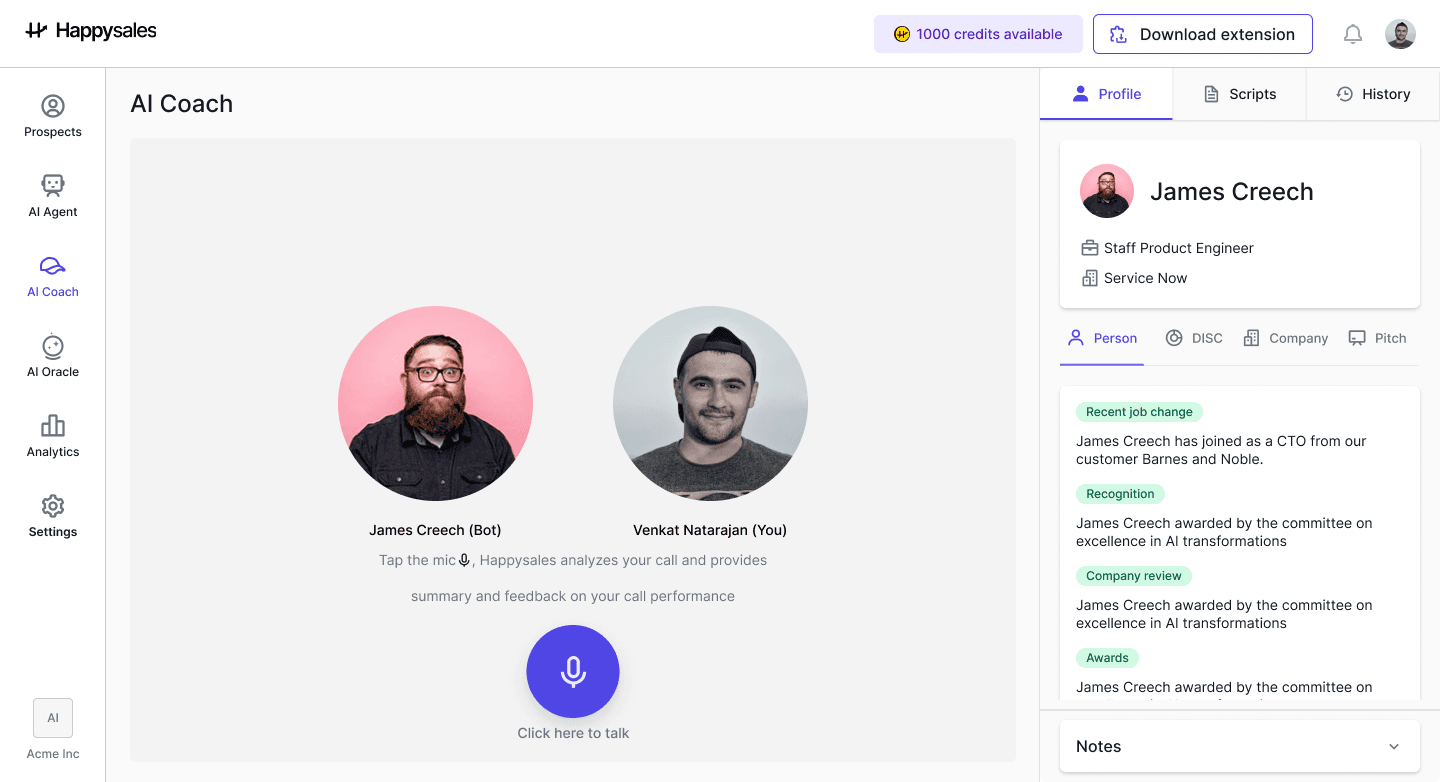Open Prospects in the sidebar
Screen dimensions: 1440x782
point(53,116)
